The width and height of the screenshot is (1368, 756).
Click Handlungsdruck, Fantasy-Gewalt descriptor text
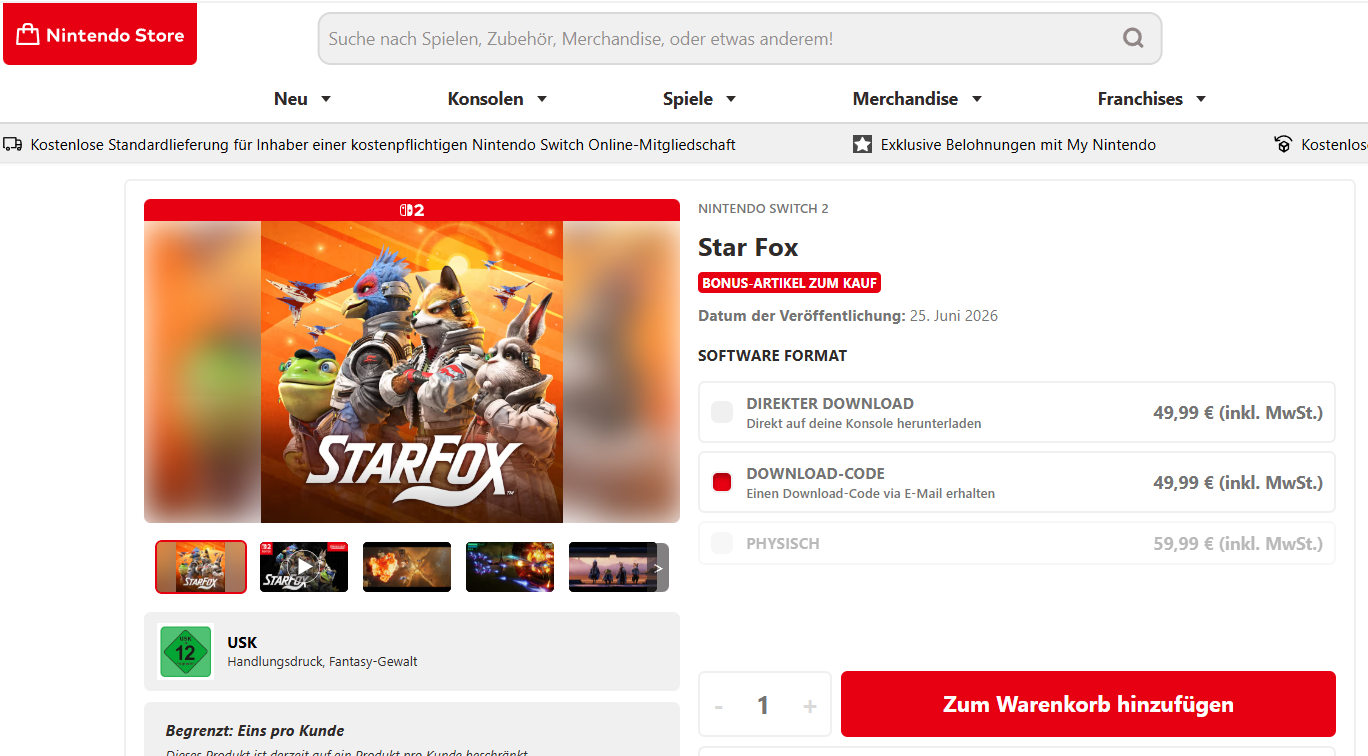pos(322,662)
